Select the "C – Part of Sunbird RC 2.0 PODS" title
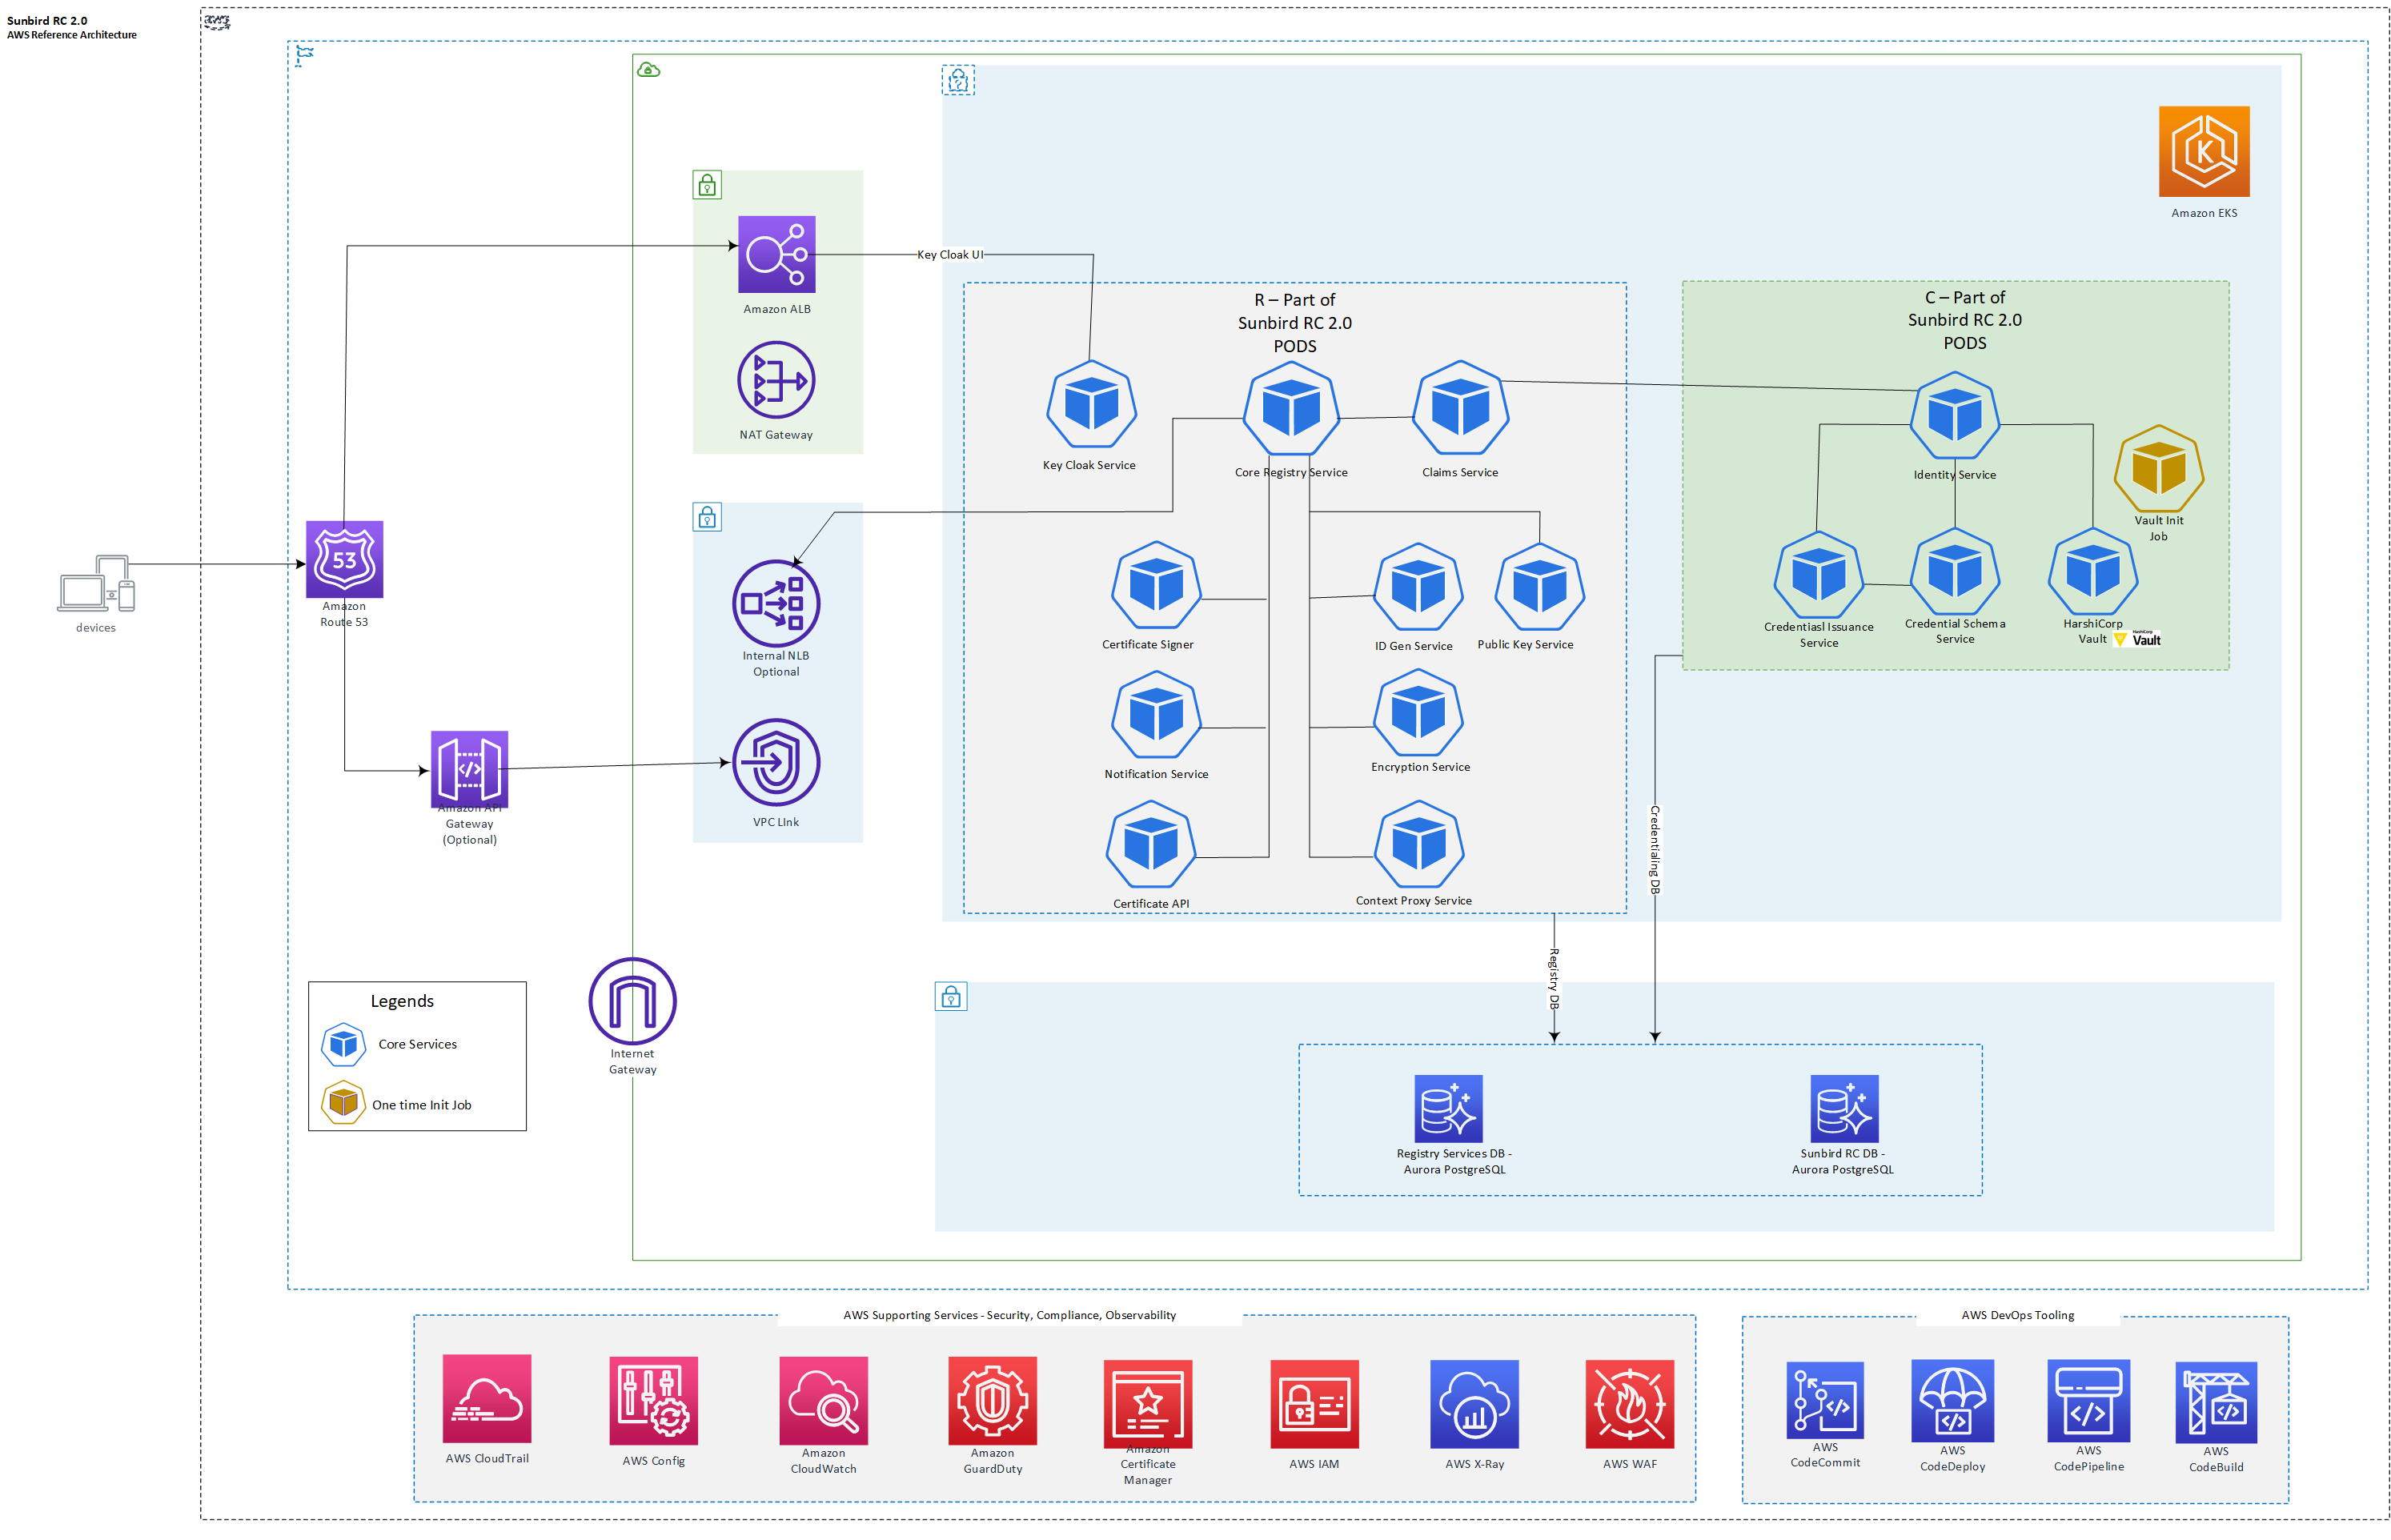Screen dimensions: 2391x1540 (x=1964, y=319)
